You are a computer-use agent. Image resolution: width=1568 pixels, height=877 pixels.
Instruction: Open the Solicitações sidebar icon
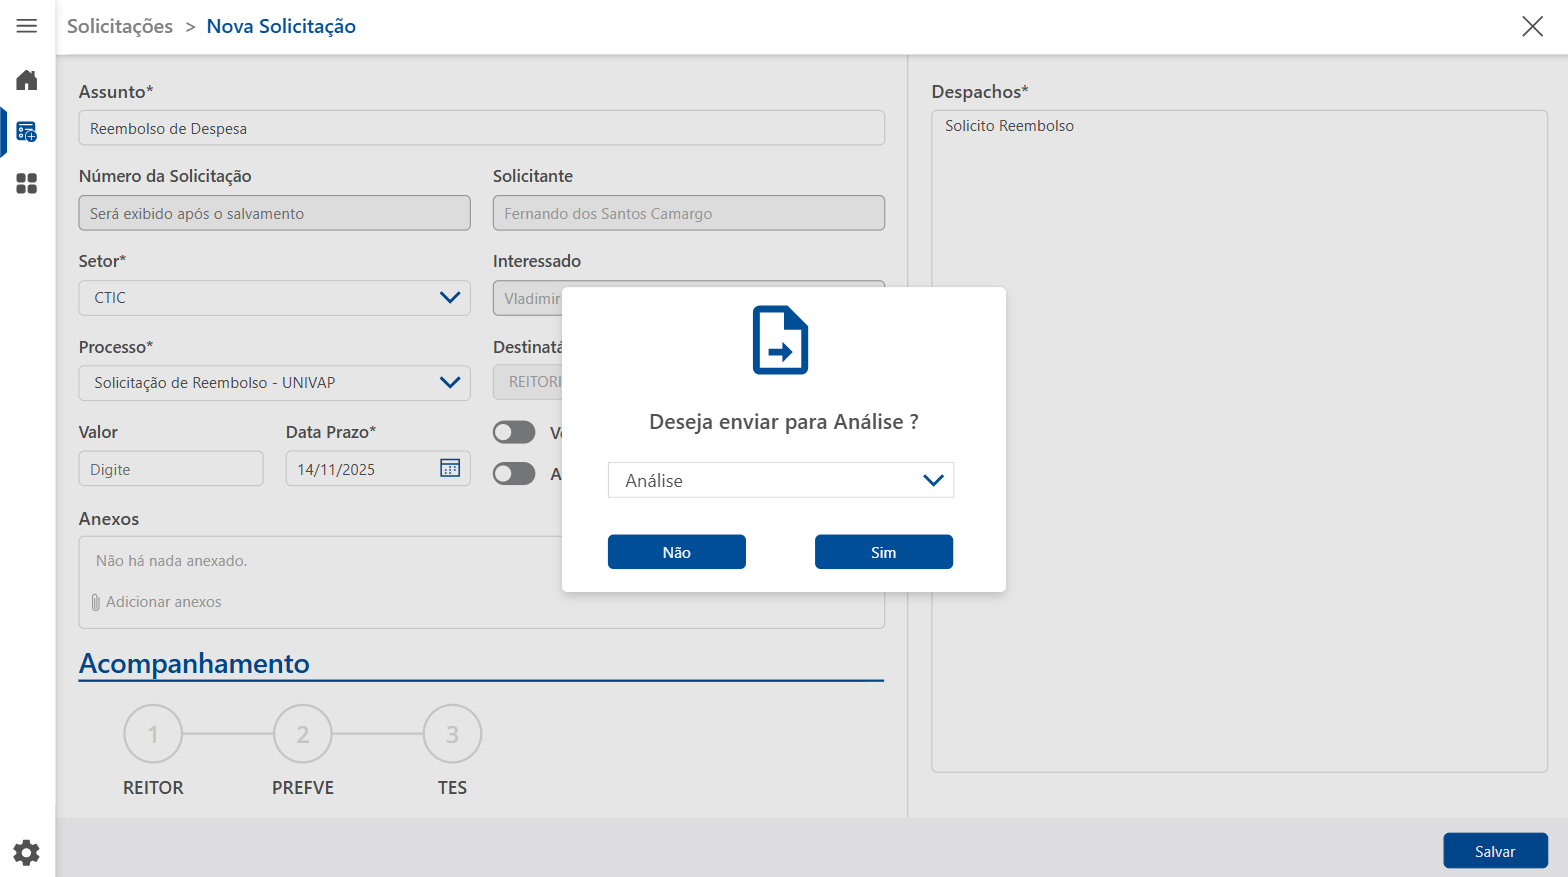tap(27, 132)
